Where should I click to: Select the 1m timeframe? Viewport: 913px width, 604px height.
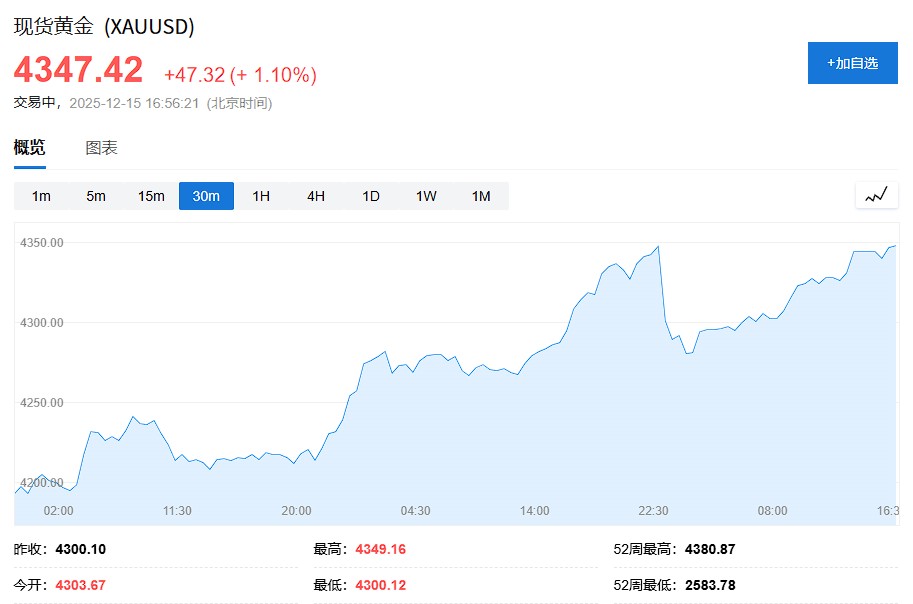tap(41, 196)
